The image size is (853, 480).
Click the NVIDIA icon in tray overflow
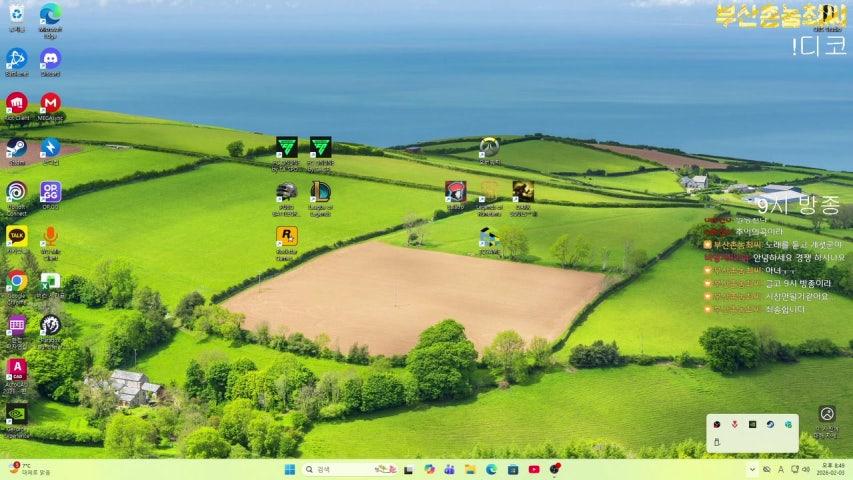coord(753,424)
